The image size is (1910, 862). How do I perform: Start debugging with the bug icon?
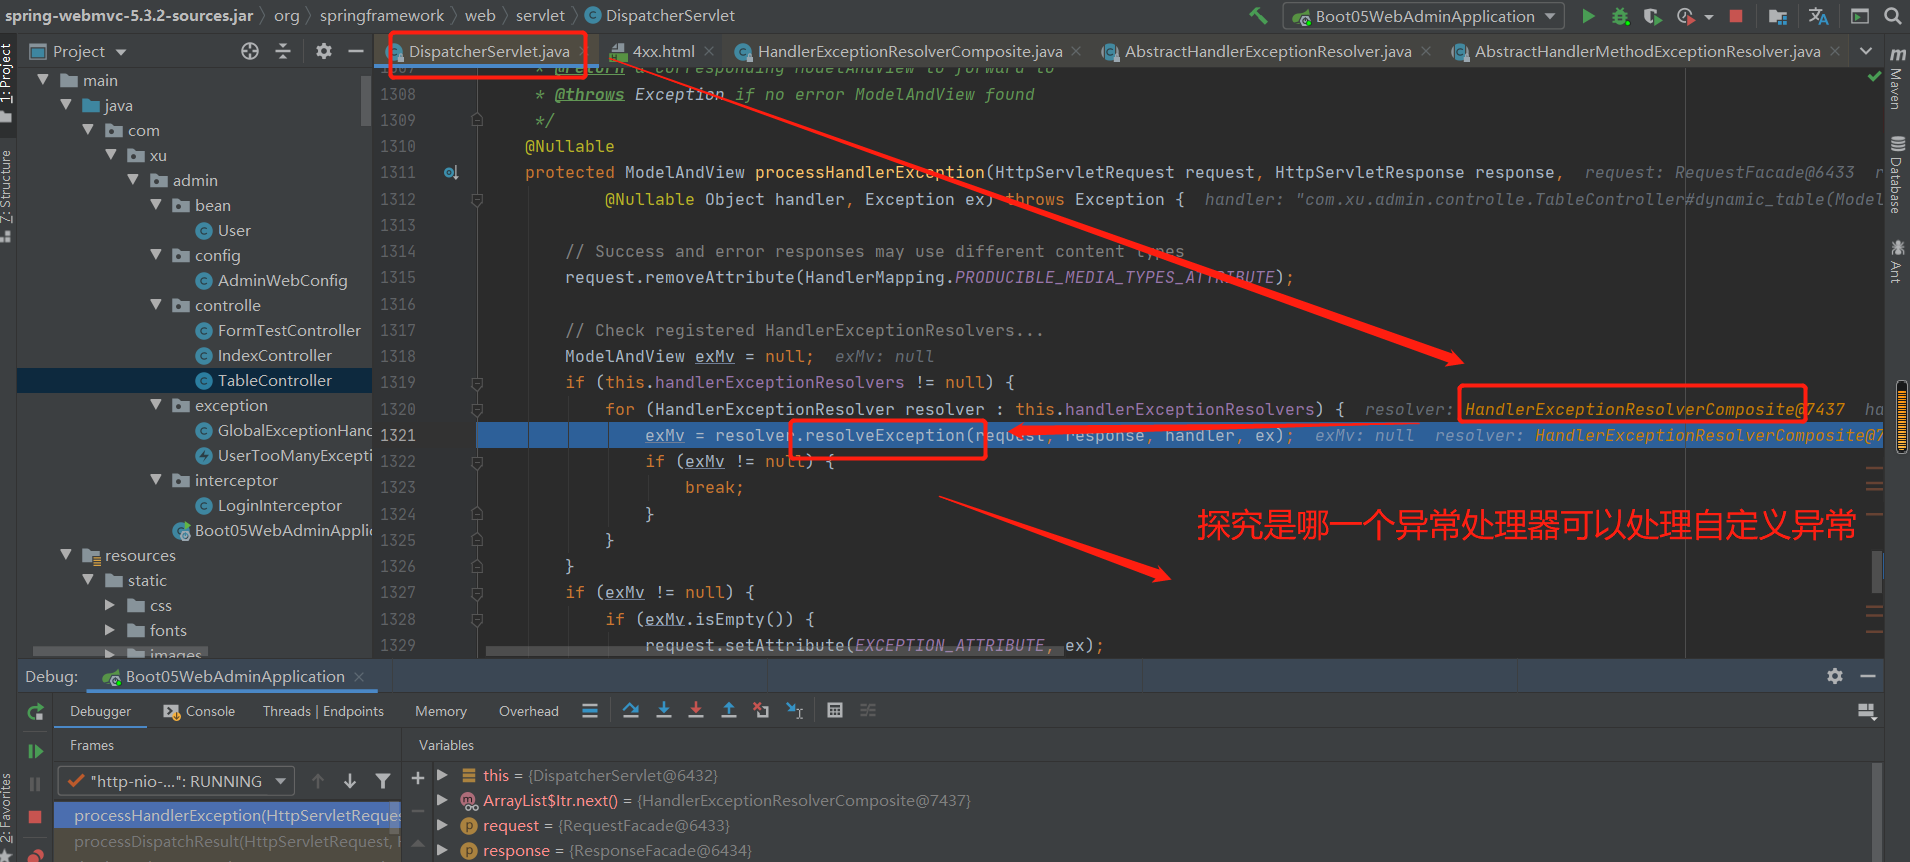[x=1621, y=16]
